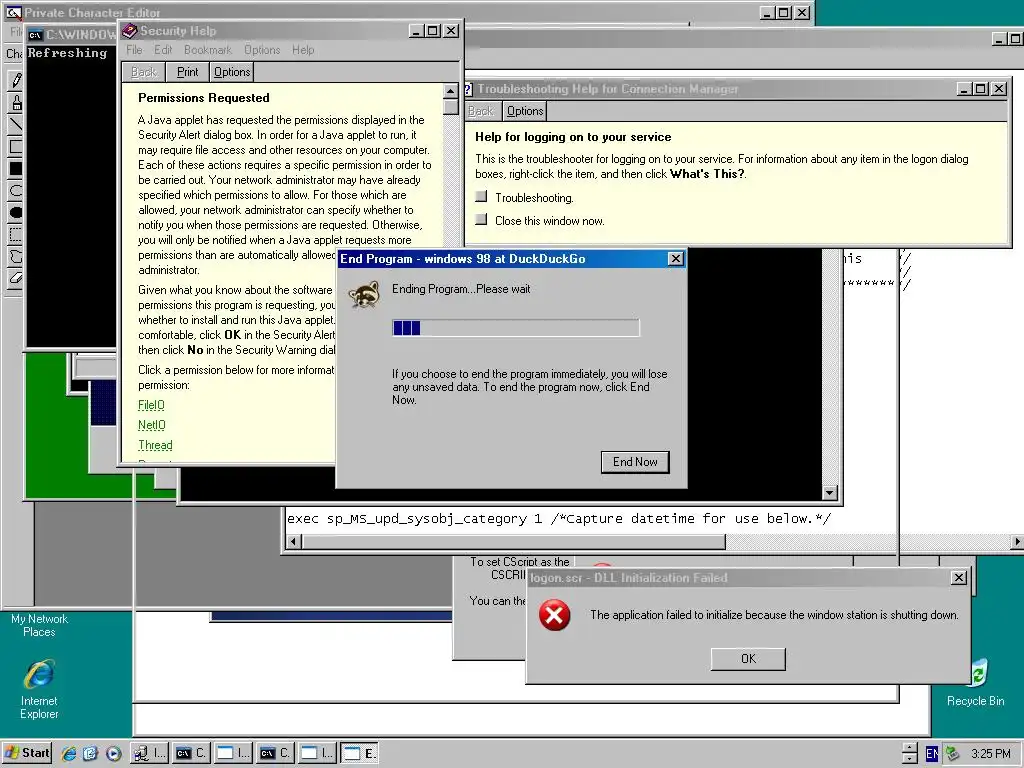Click the taskbar row up stepper arrow
This screenshot has height=768, width=1024.
[x=910, y=748]
